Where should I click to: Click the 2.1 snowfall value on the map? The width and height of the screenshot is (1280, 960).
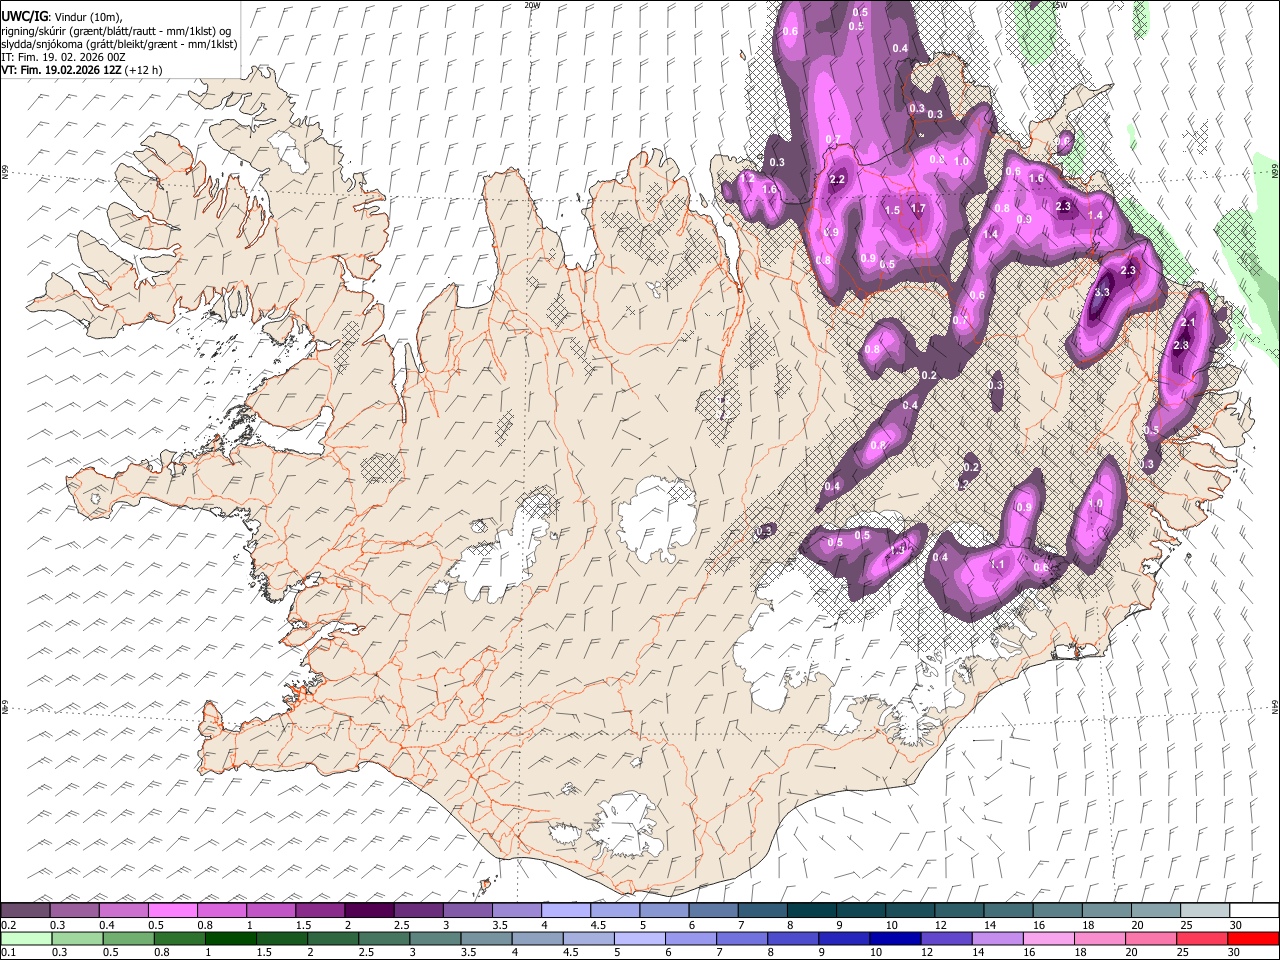tap(1188, 323)
